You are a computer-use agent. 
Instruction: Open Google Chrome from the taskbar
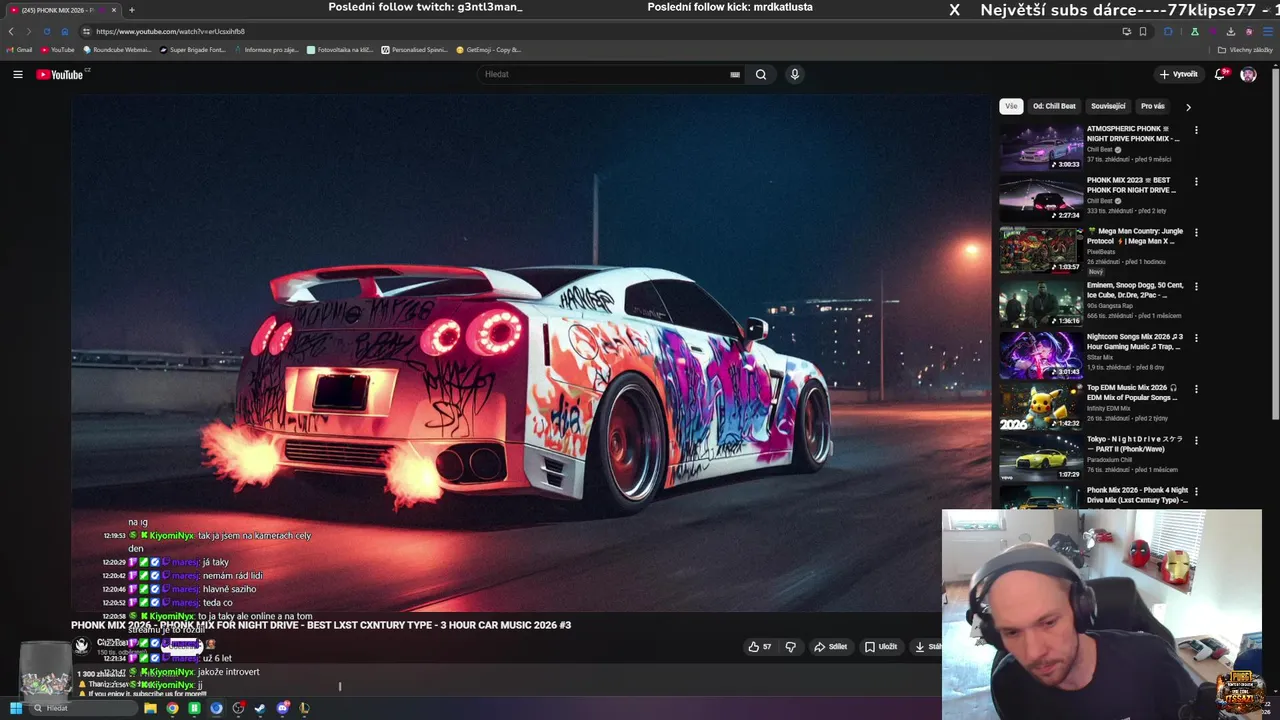coord(172,708)
